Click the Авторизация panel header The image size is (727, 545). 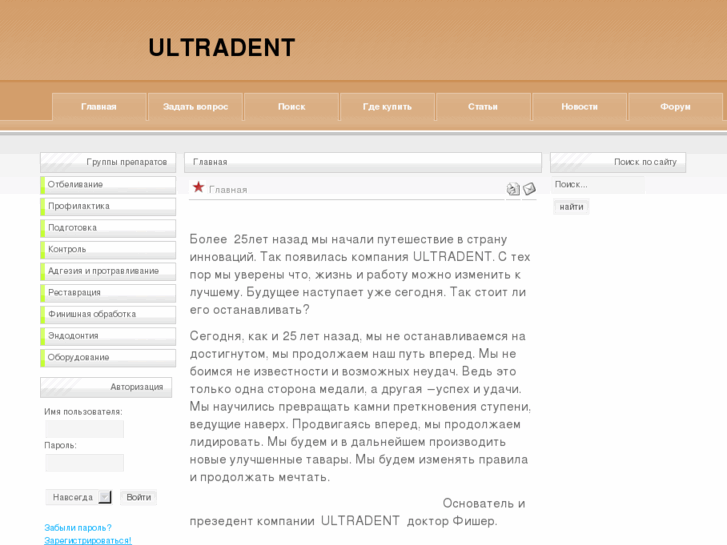(x=106, y=387)
